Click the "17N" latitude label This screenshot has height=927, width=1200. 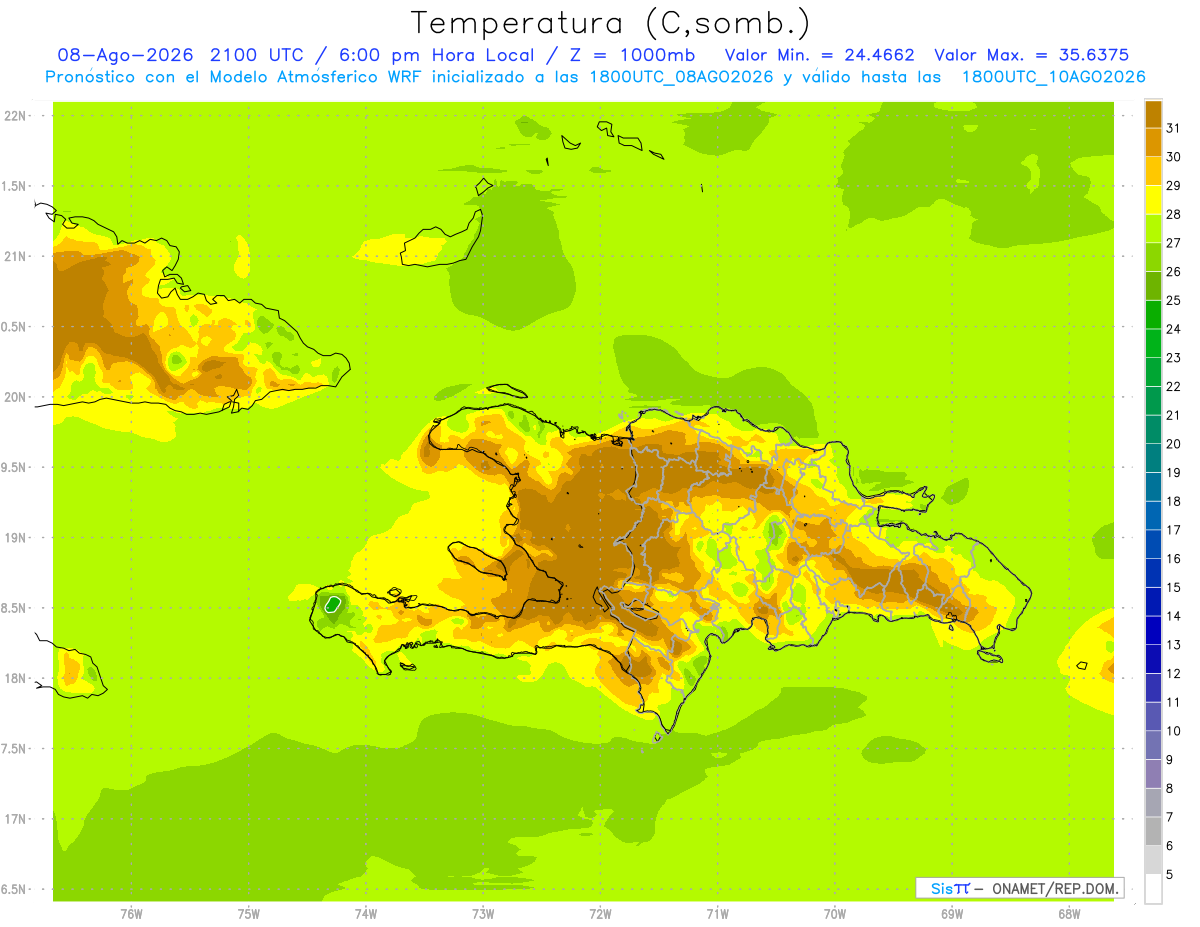click(x=15, y=819)
